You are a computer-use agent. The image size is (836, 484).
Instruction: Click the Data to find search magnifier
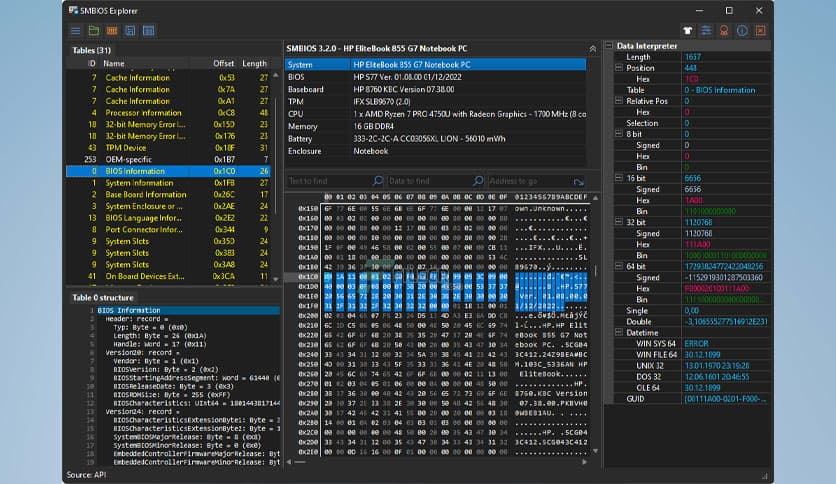478,181
